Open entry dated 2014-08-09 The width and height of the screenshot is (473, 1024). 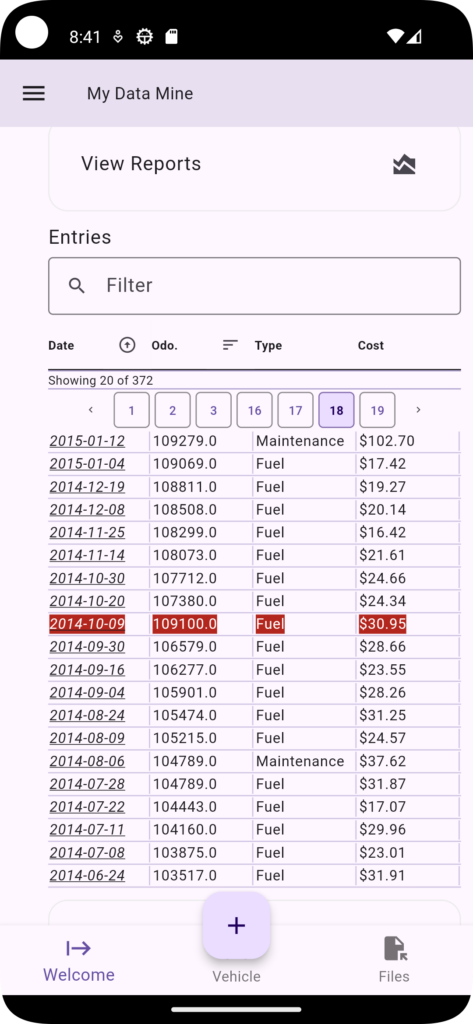87,738
